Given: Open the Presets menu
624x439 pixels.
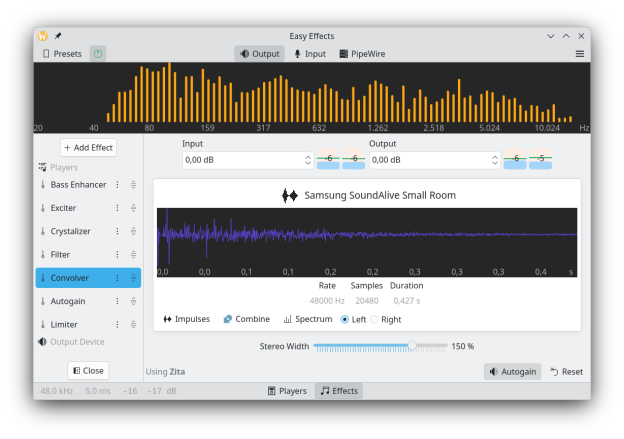Looking at the screenshot, I should tap(62, 54).
